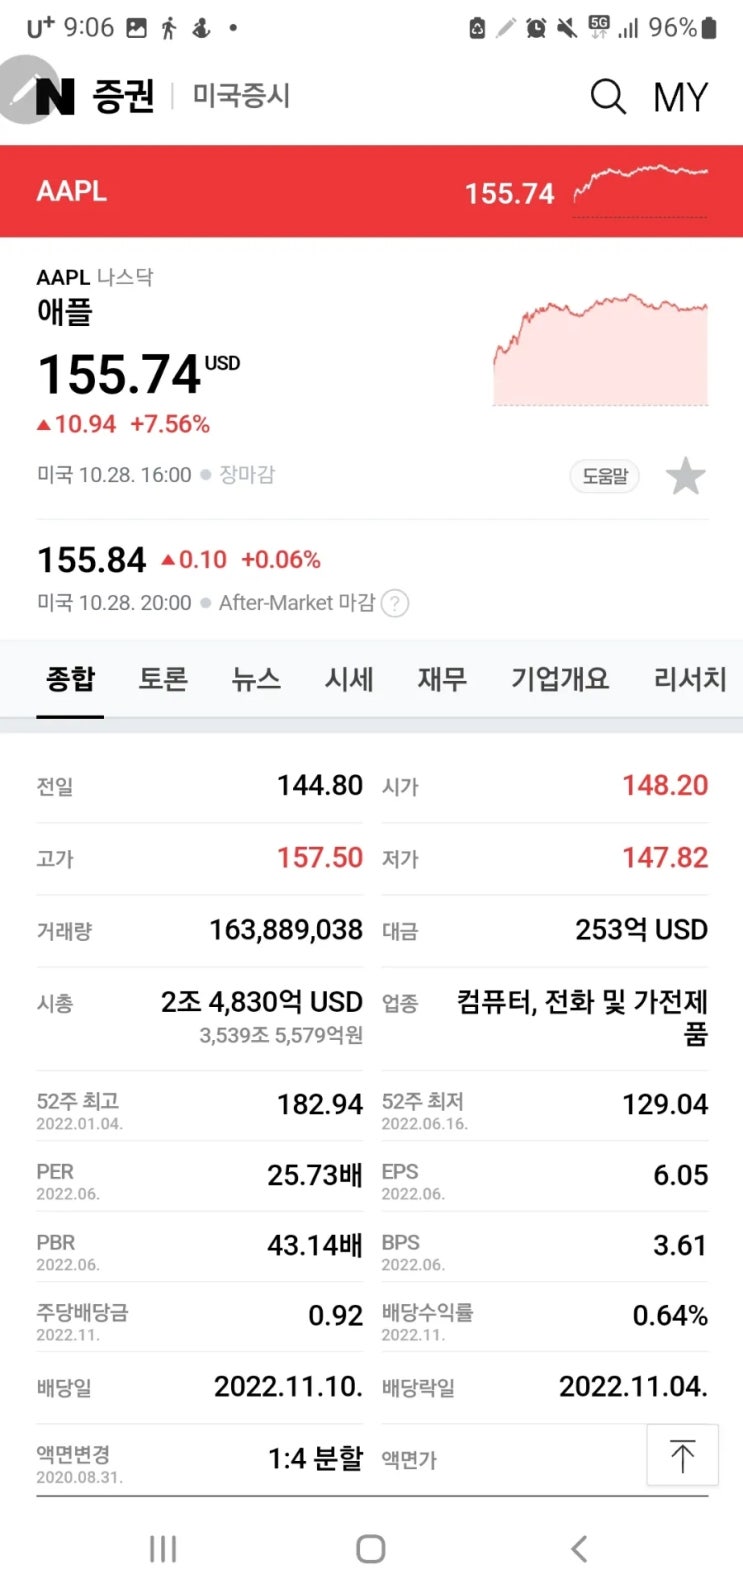
Task: Switch to the 뉴스 tab
Action: 256,679
